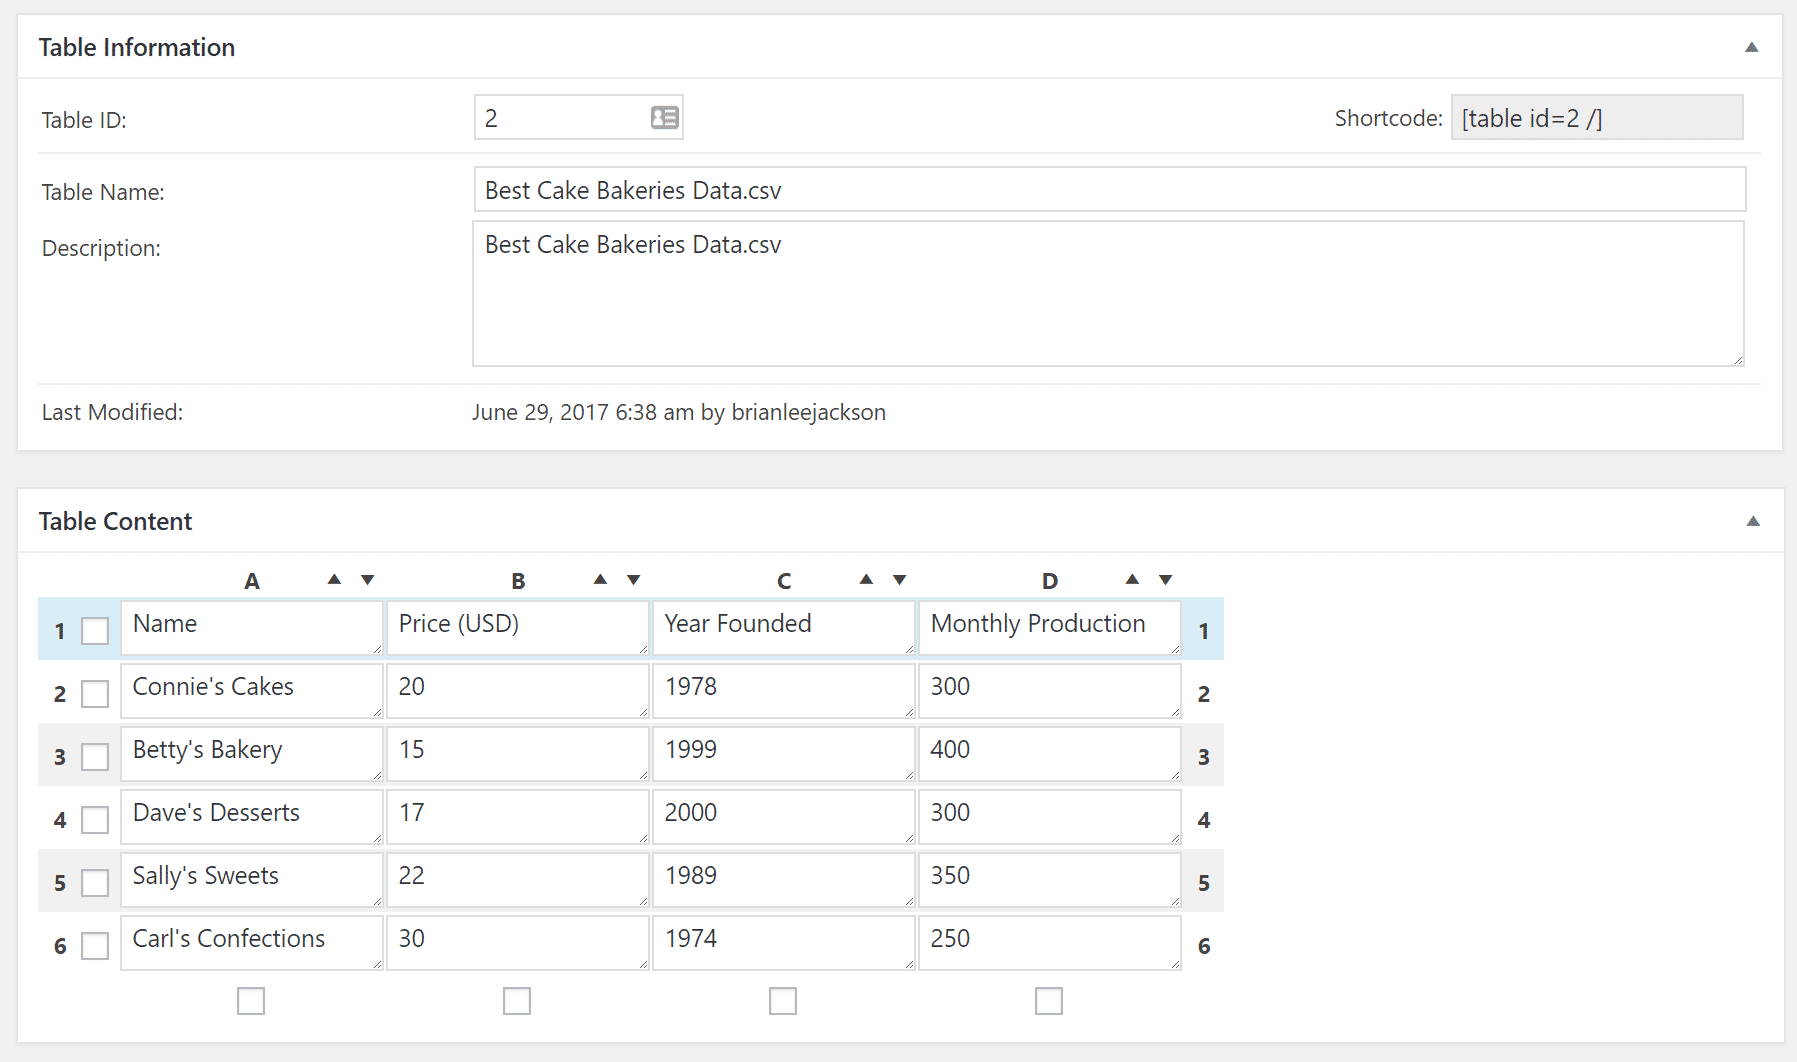Check the row 2 checkbox for Connie's Cakes
This screenshot has height=1062, width=1797.
(x=95, y=693)
